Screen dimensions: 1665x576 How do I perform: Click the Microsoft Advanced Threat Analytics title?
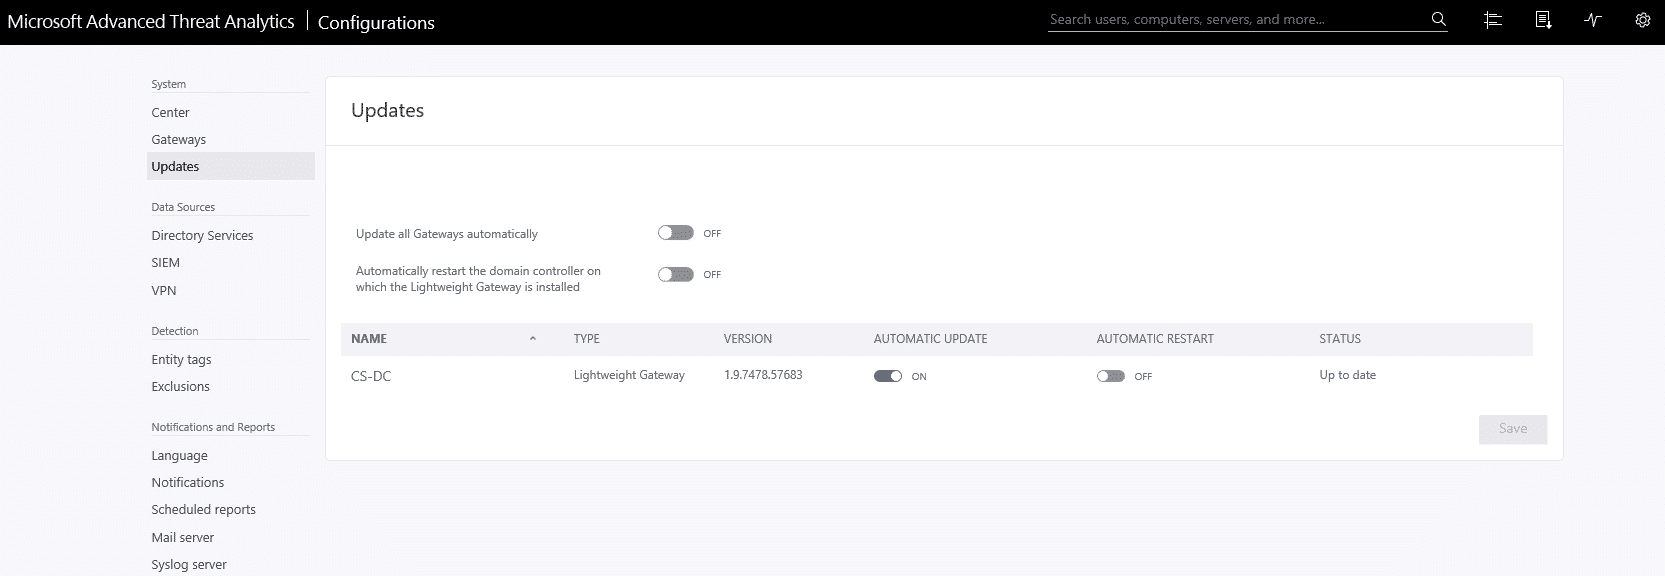point(151,22)
